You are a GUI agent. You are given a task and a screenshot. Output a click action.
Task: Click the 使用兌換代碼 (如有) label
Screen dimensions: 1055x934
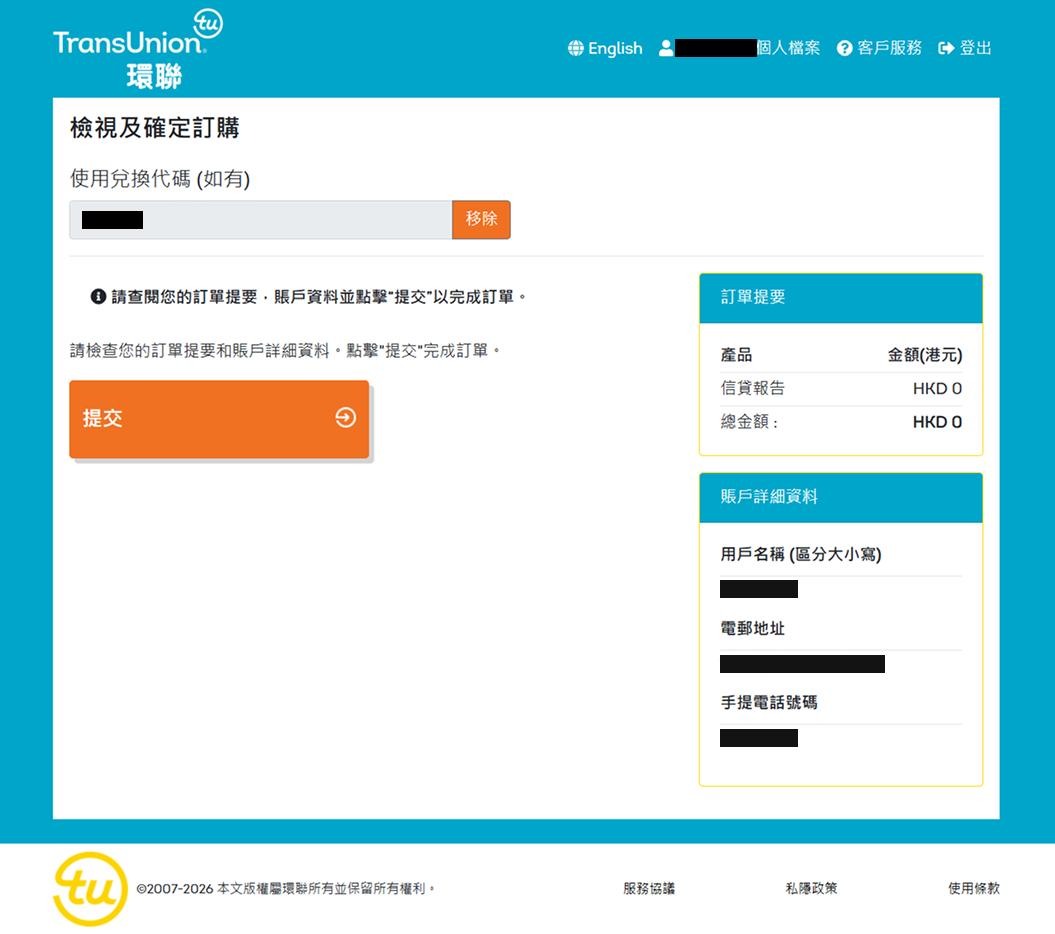click(x=160, y=178)
